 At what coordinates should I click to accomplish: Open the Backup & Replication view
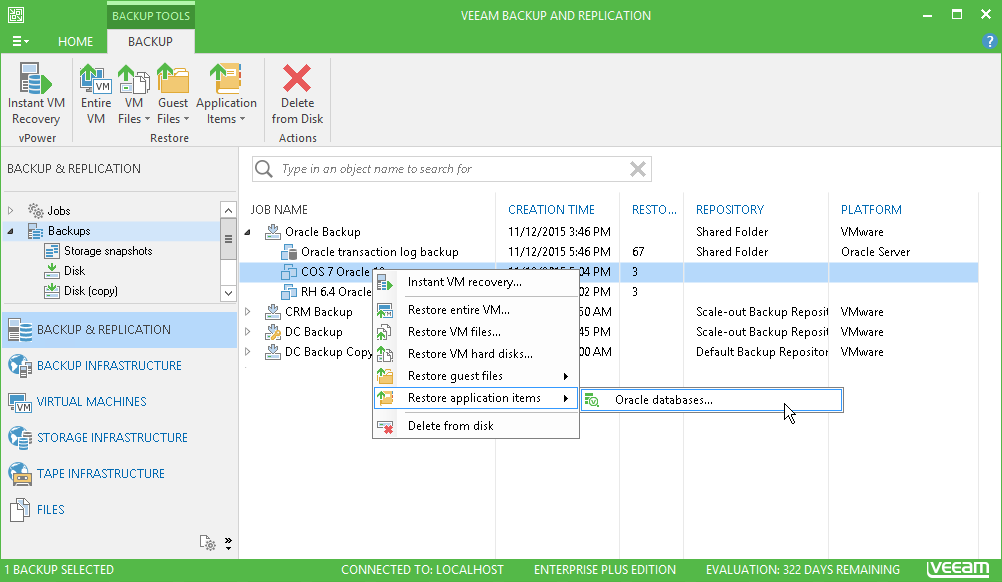click(x=119, y=330)
